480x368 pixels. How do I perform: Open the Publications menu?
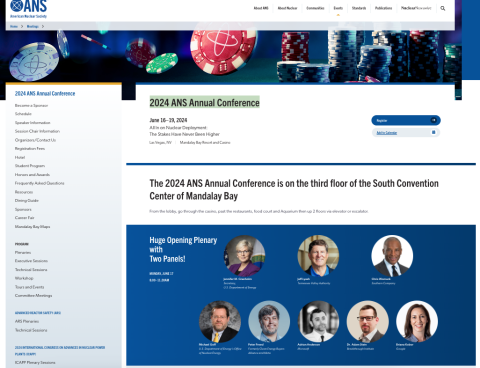click(383, 8)
